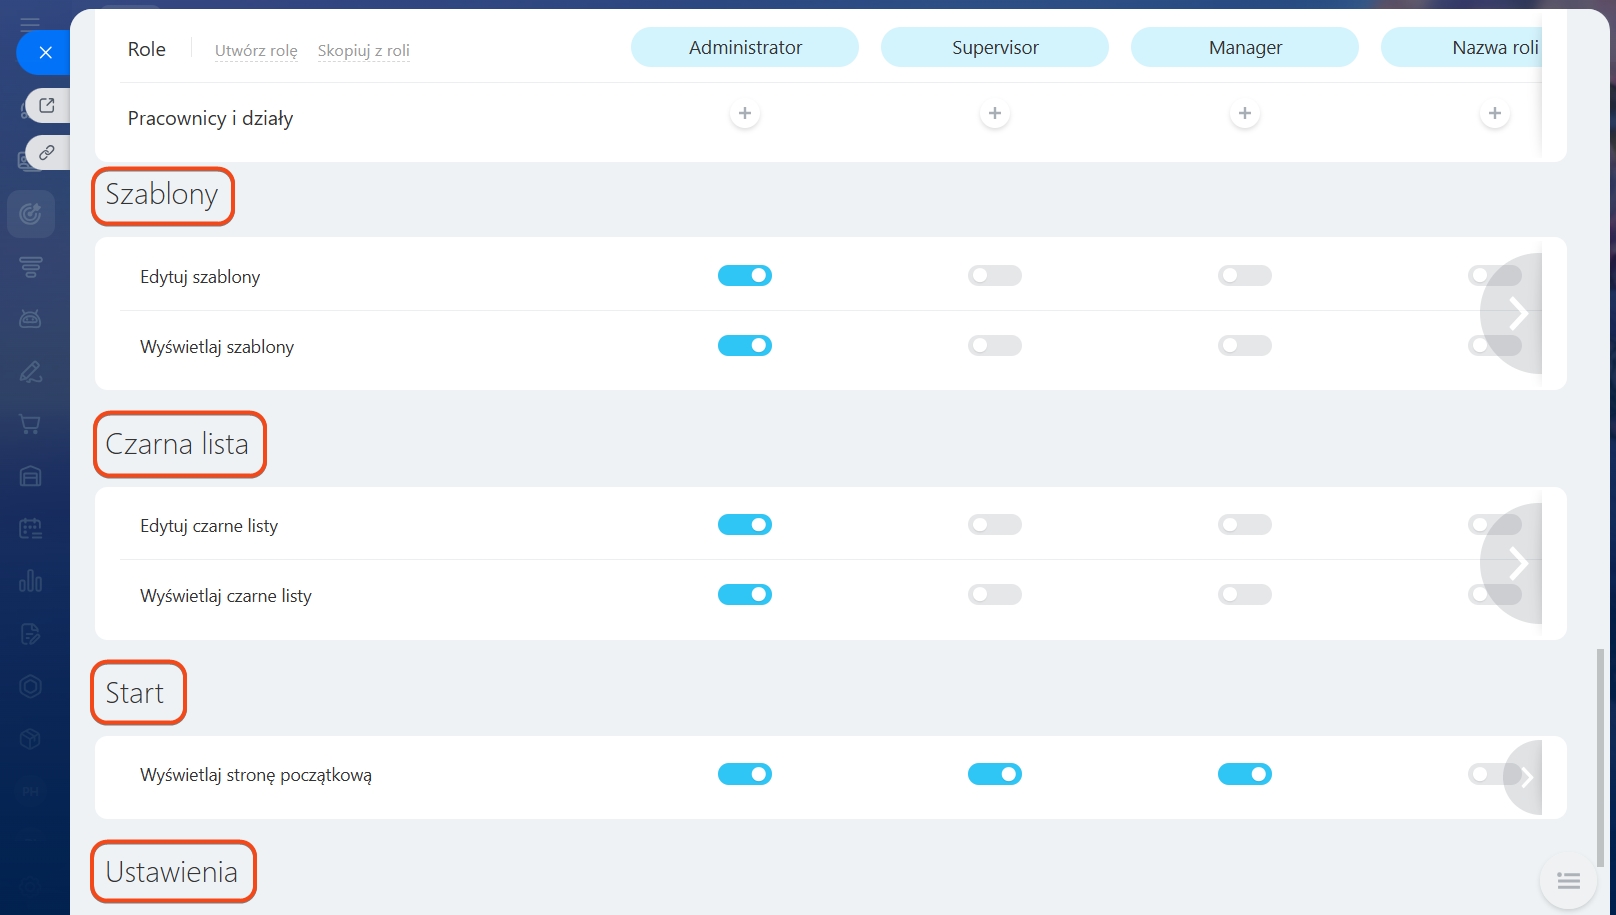Open the bar chart analytics icon
The image size is (1616, 915).
tap(31, 581)
